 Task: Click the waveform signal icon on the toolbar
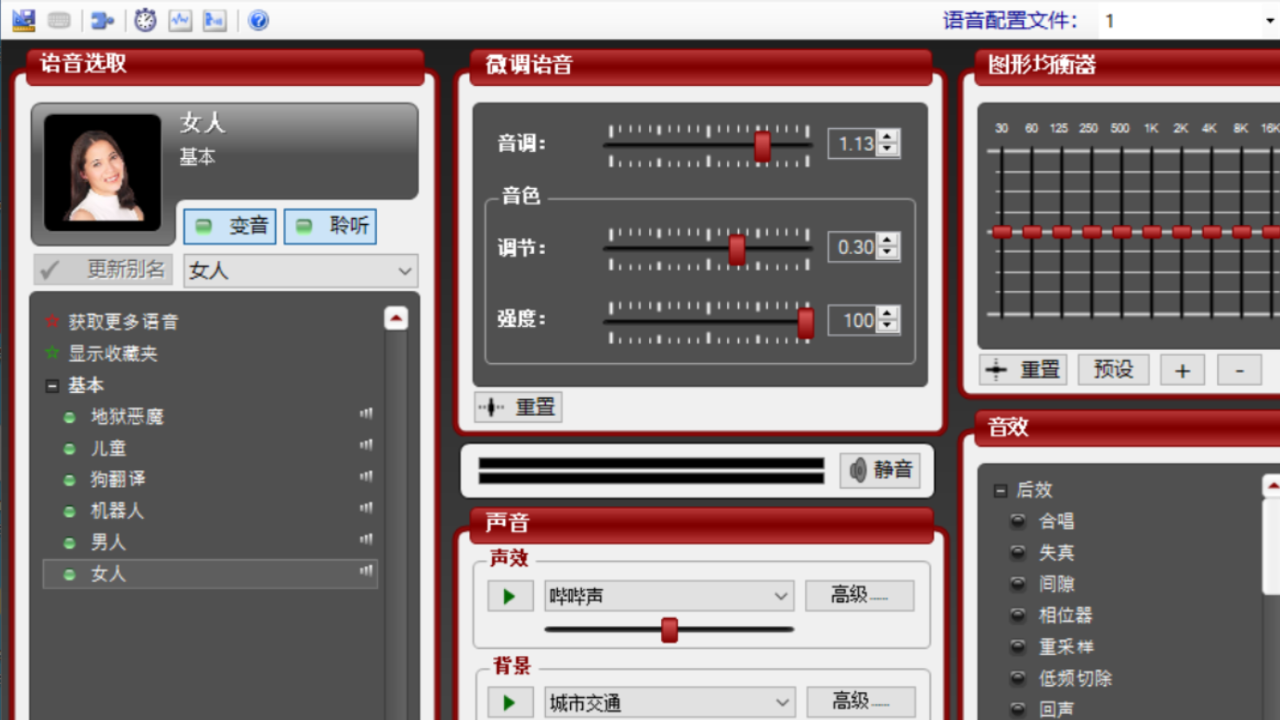(x=180, y=20)
